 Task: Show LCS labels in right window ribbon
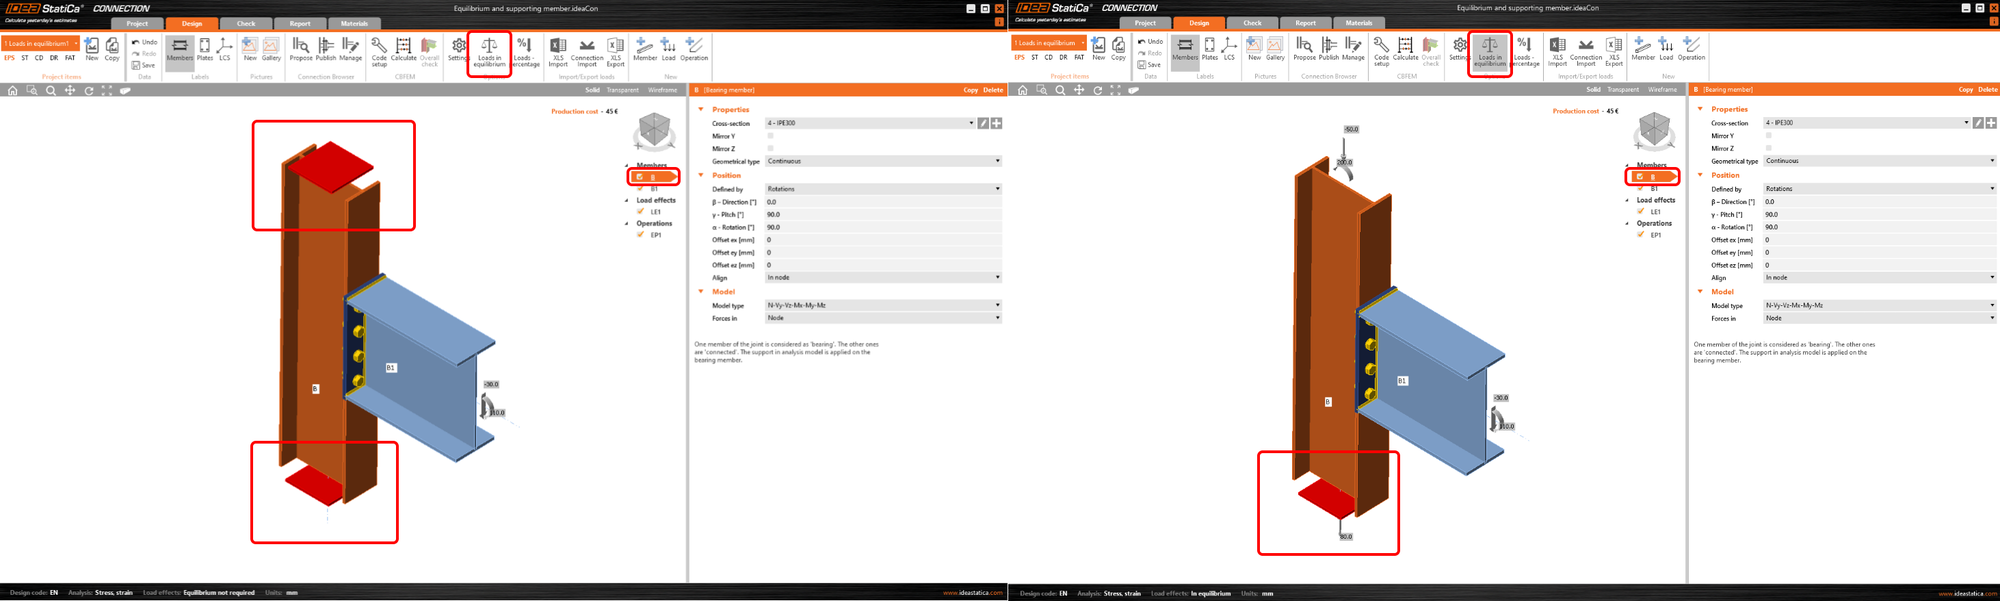[x=1229, y=50]
